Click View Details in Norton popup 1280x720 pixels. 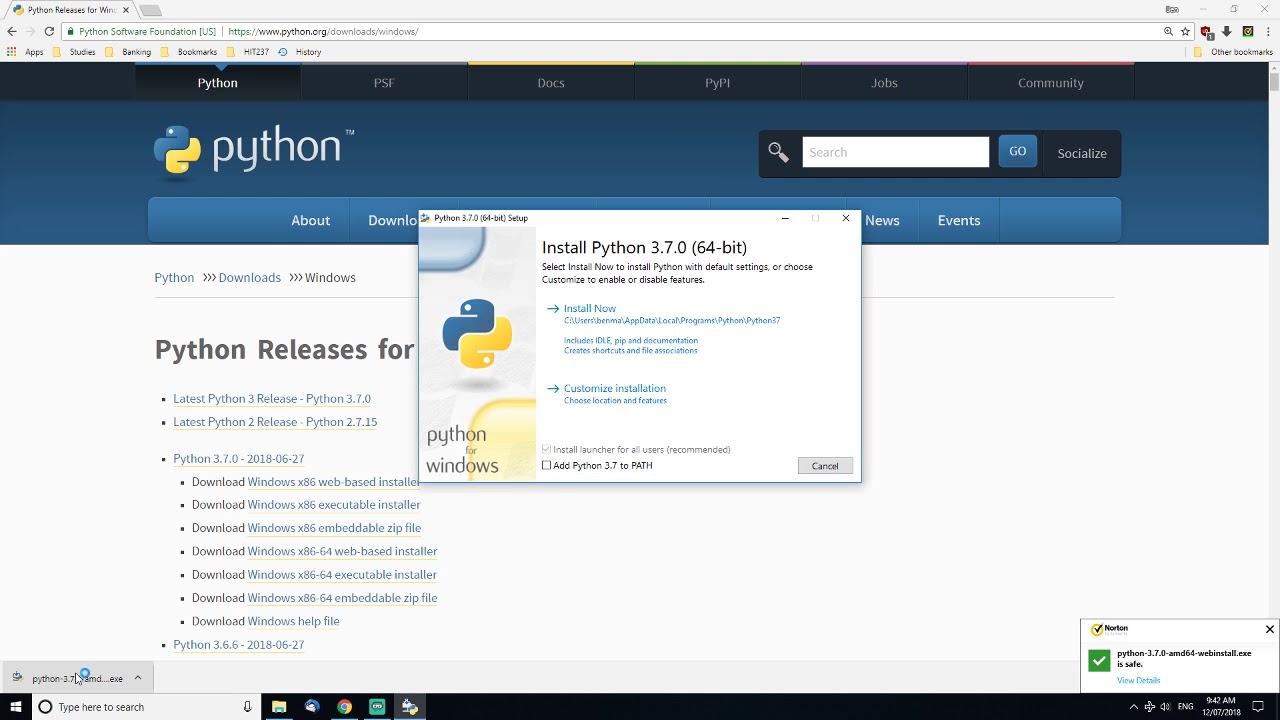click(1138, 681)
